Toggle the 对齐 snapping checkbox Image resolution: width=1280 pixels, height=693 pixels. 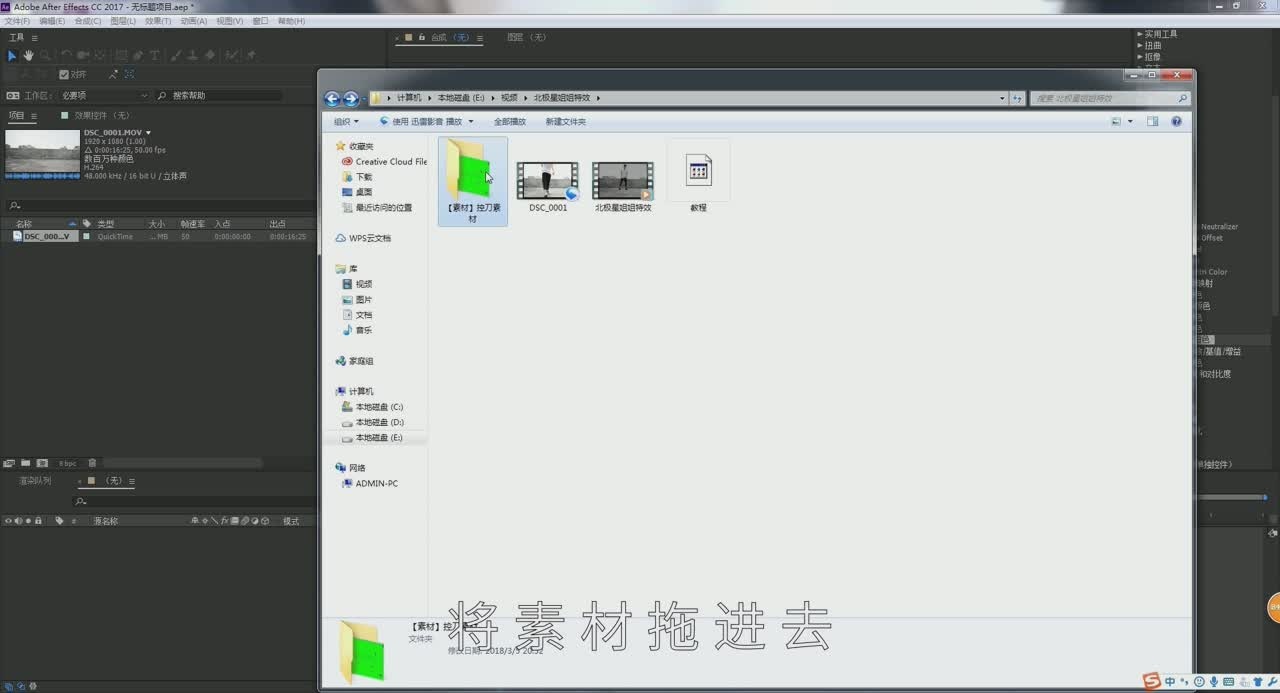(x=64, y=75)
